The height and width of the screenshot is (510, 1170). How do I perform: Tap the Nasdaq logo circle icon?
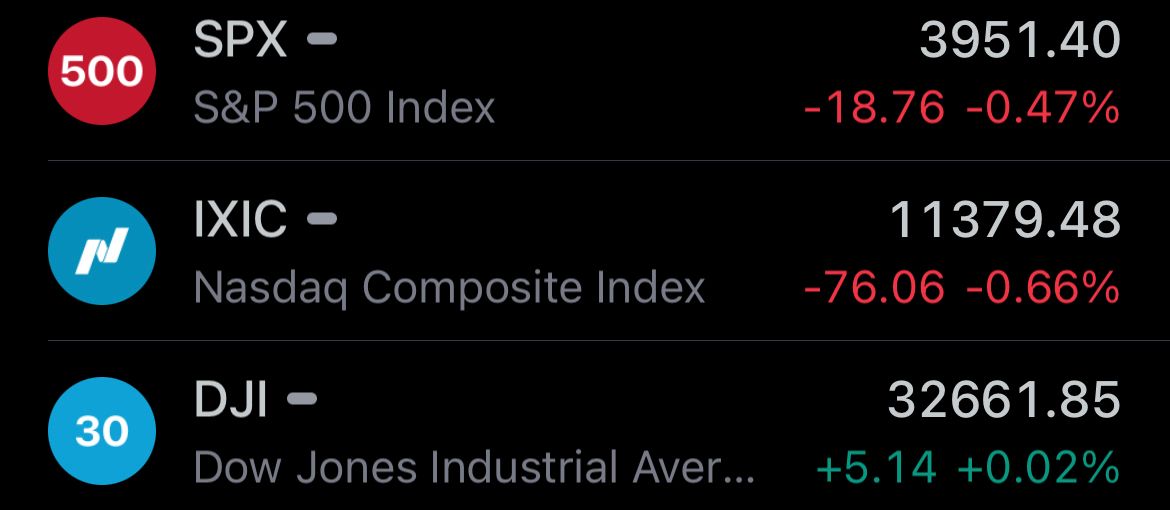click(101, 251)
